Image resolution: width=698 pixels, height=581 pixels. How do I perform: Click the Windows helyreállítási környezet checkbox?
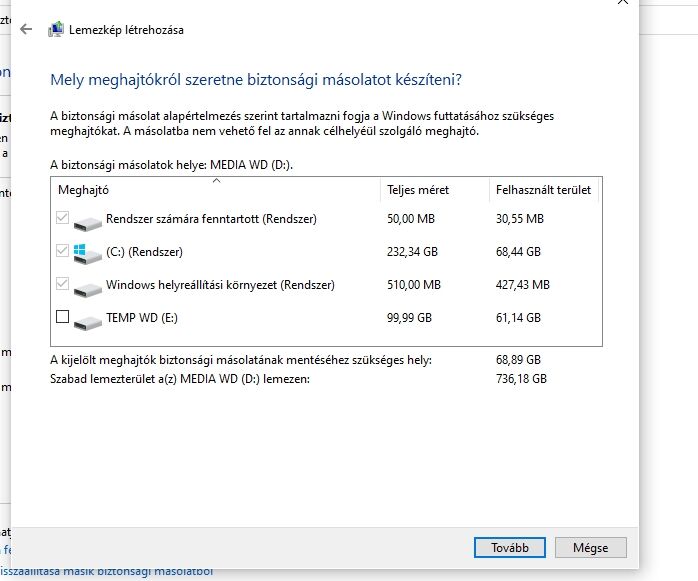63,284
